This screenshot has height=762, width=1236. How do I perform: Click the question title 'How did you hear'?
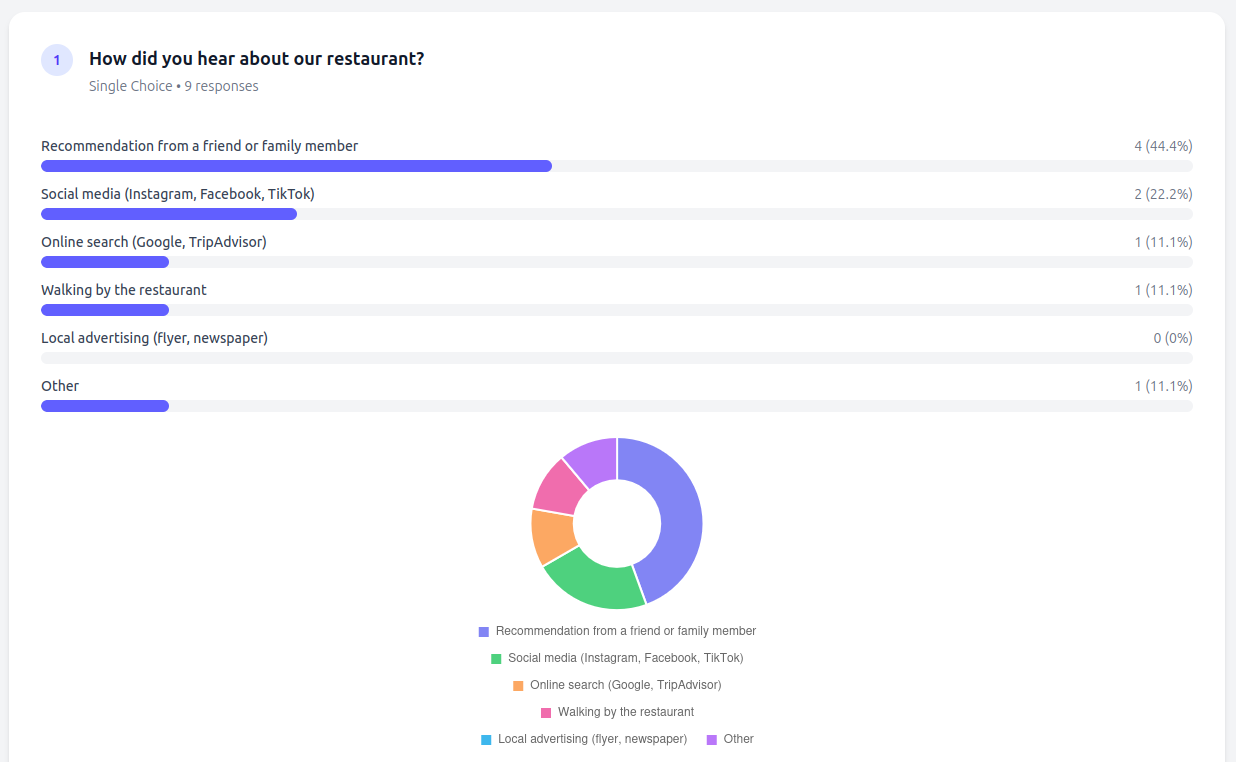[256, 59]
